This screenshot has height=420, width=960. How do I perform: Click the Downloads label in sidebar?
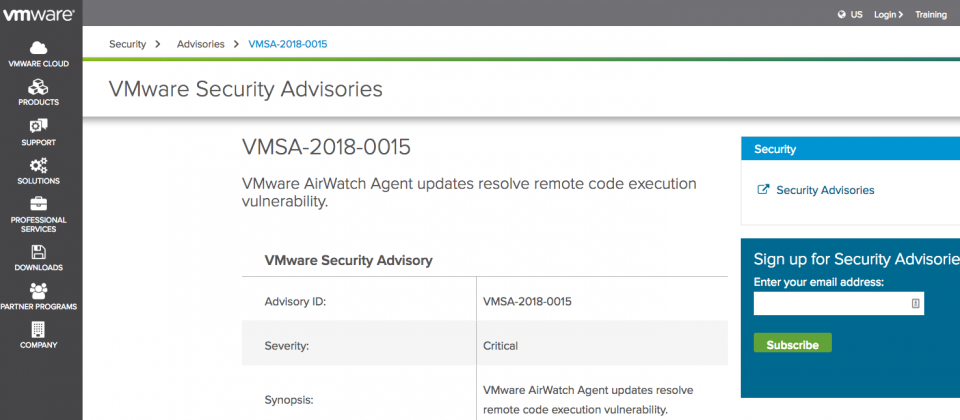(x=39, y=268)
